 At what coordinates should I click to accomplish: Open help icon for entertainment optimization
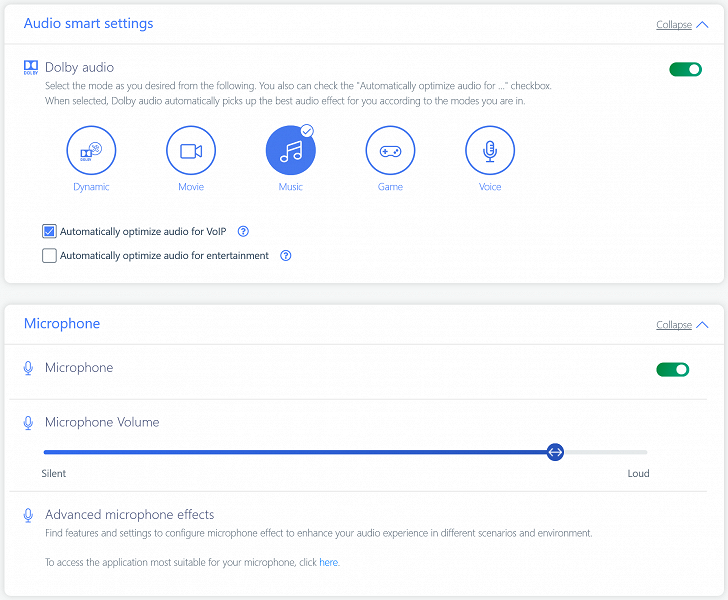pos(286,256)
